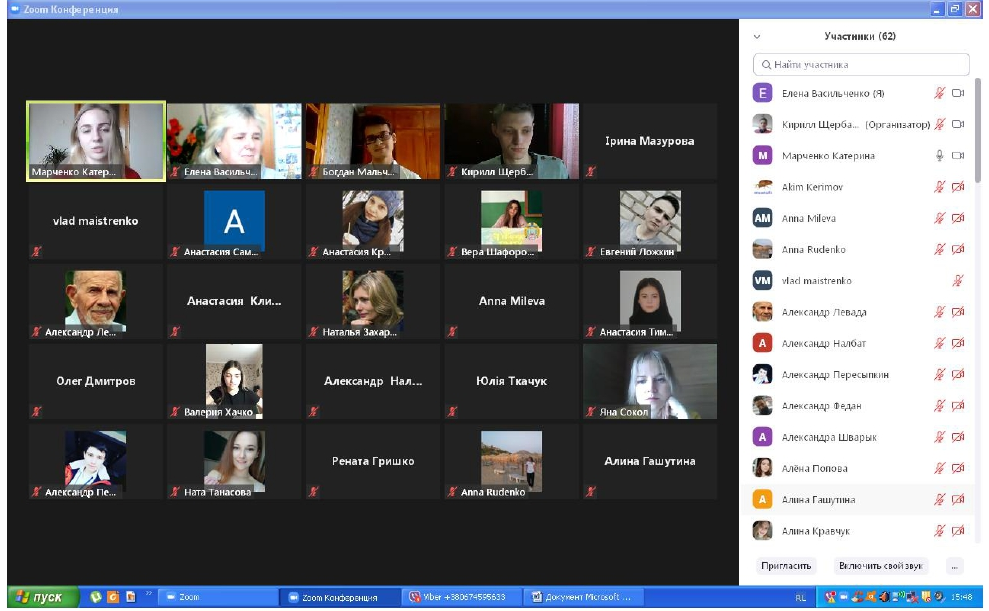
Task: Click vlad maistrenko's muted microphone icon in list
Action: 958,281
